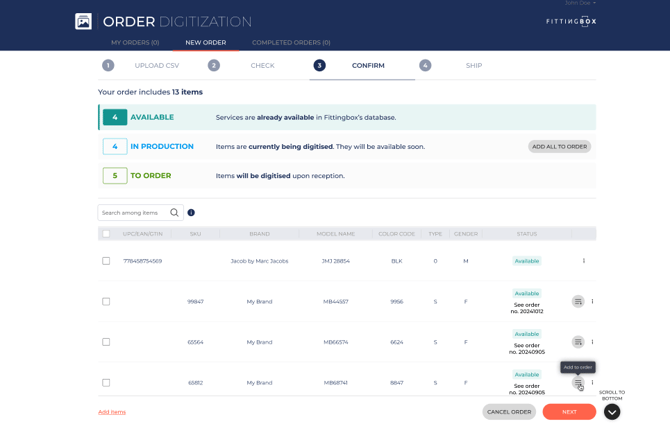Open the Completed Orders tab
The height and width of the screenshot is (426, 670).
tap(291, 43)
